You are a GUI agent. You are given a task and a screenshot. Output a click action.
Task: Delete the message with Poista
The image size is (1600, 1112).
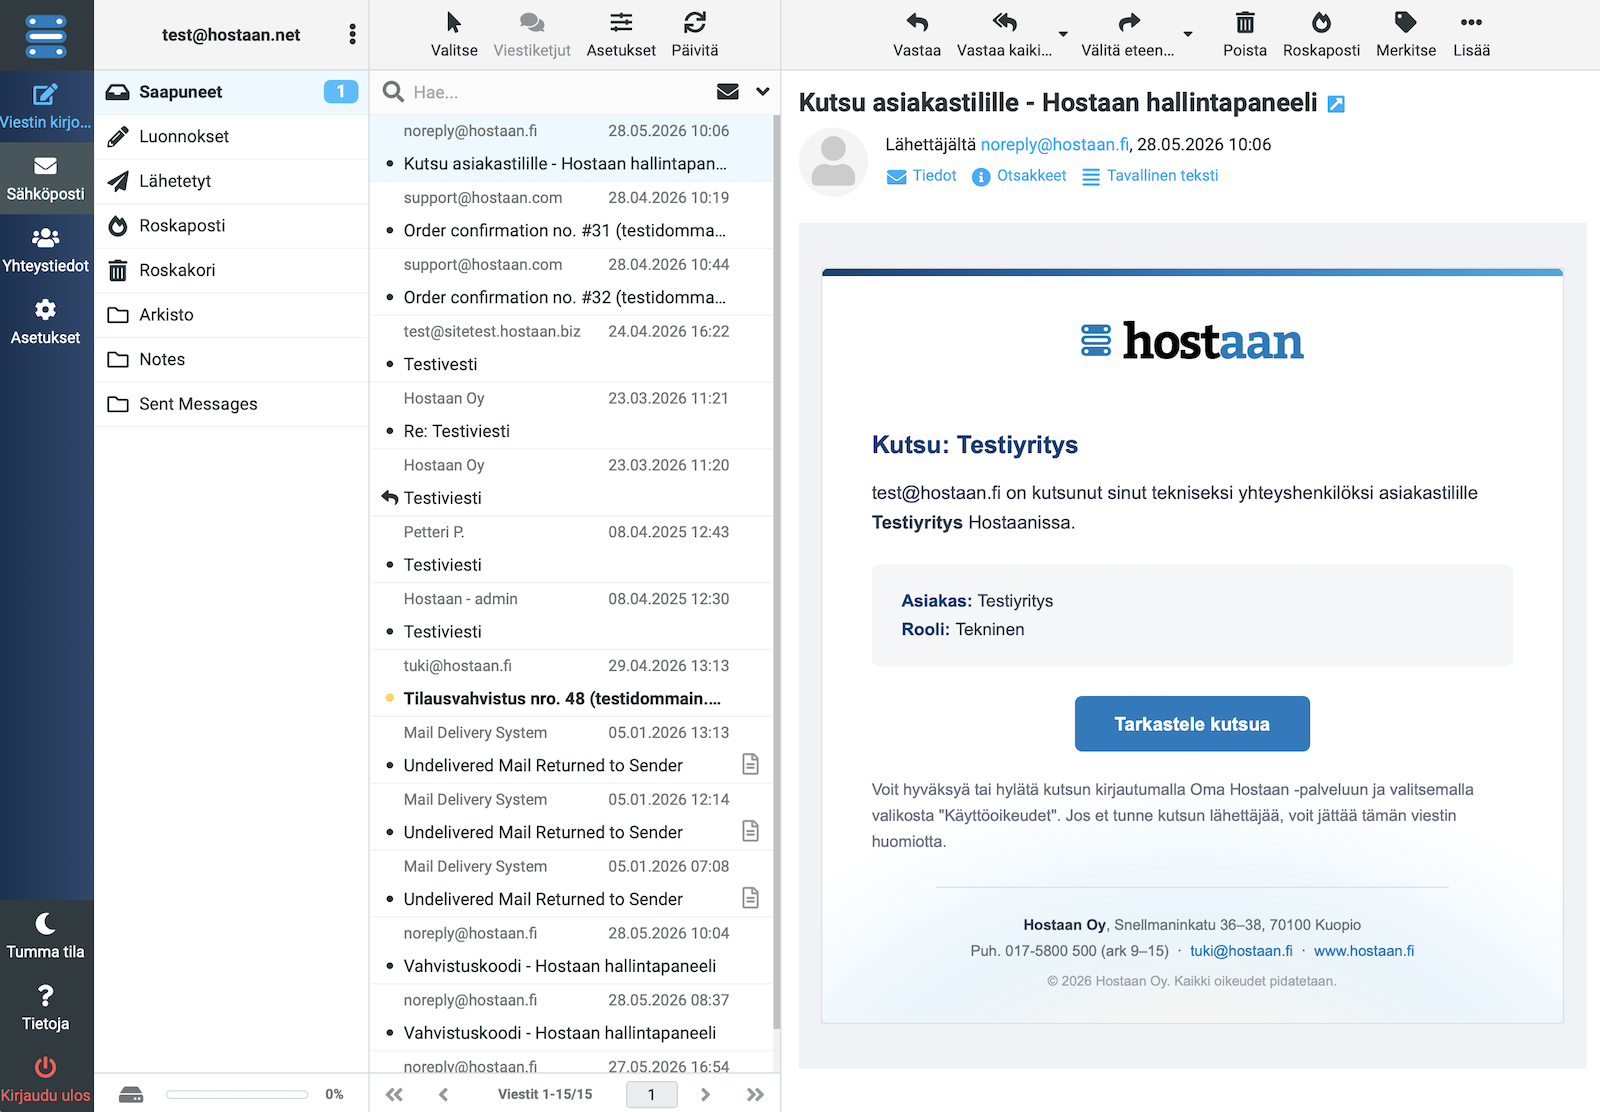[x=1245, y=35]
